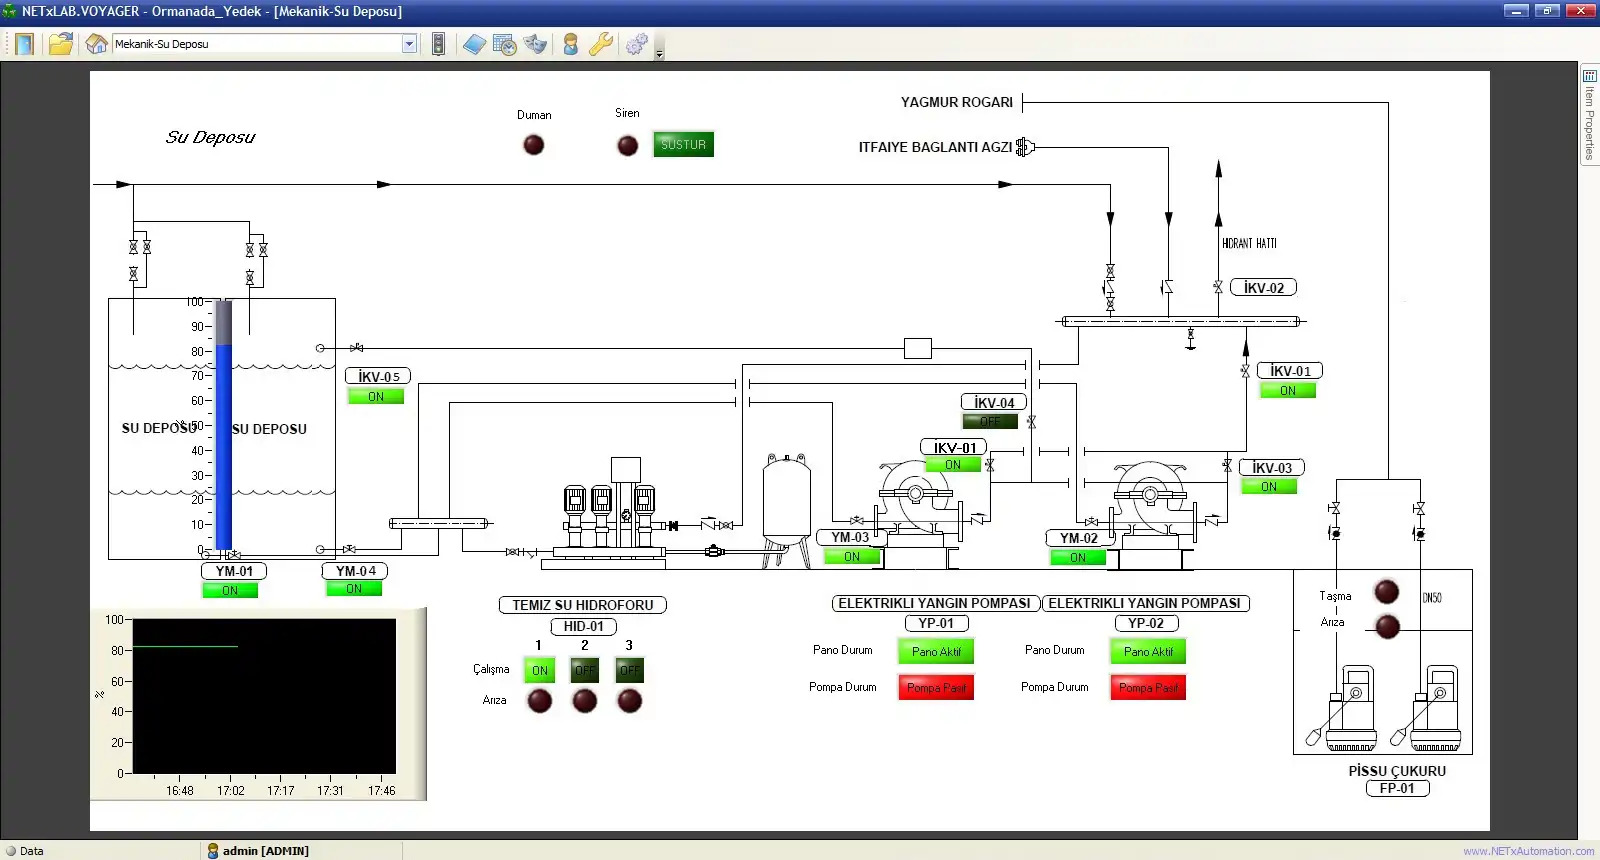Image resolution: width=1600 pixels, height=860 pixels.
Task: Open the user account icon
Action: (x=571, y=44)
